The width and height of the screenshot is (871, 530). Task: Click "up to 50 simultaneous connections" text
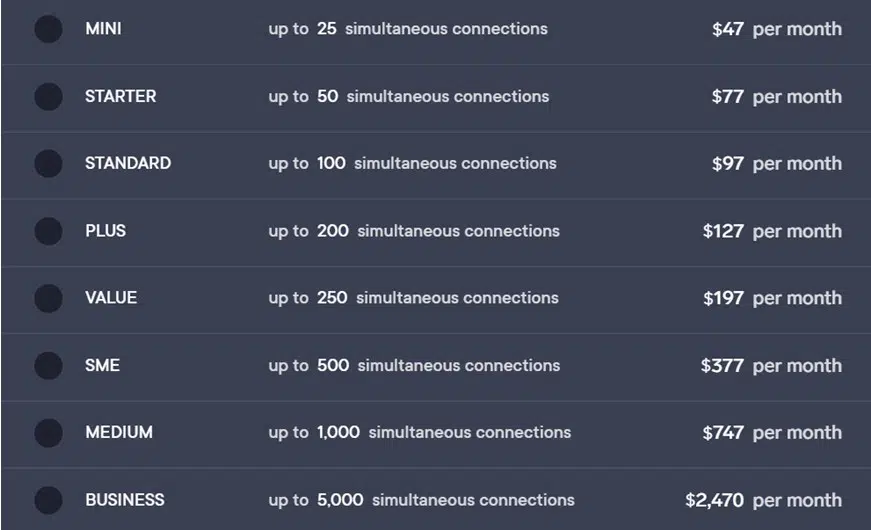coord(408,97)
